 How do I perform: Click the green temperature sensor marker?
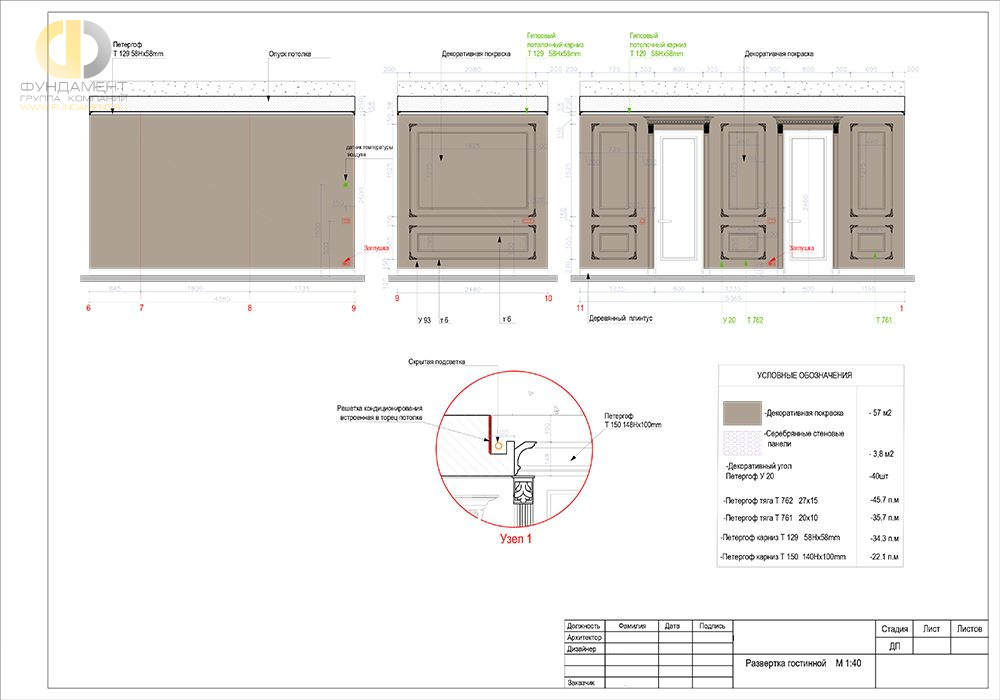click(x=346, y=184)
